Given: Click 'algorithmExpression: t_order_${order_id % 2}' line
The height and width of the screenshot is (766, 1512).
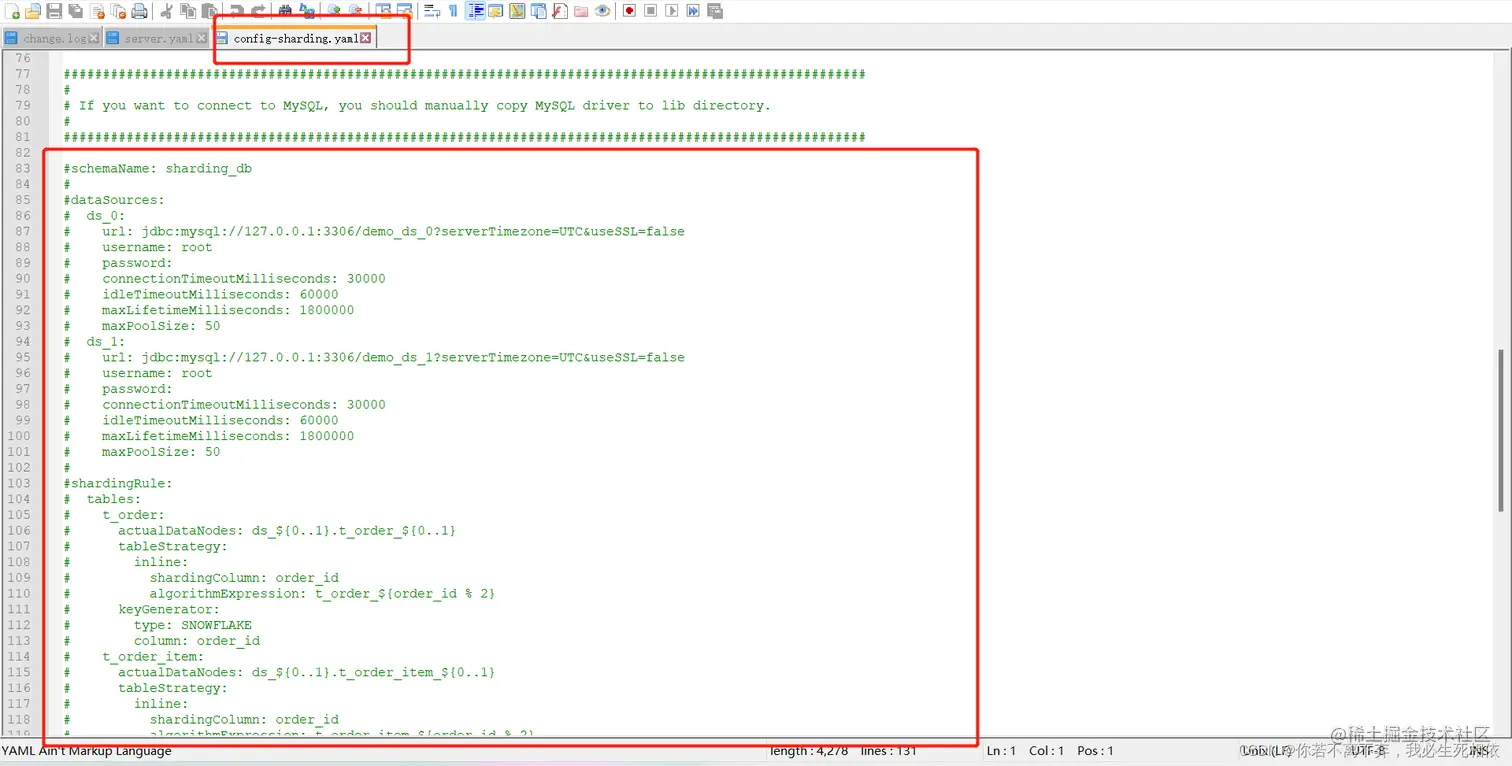Looking at the screenshot, I should pos(280,593).
